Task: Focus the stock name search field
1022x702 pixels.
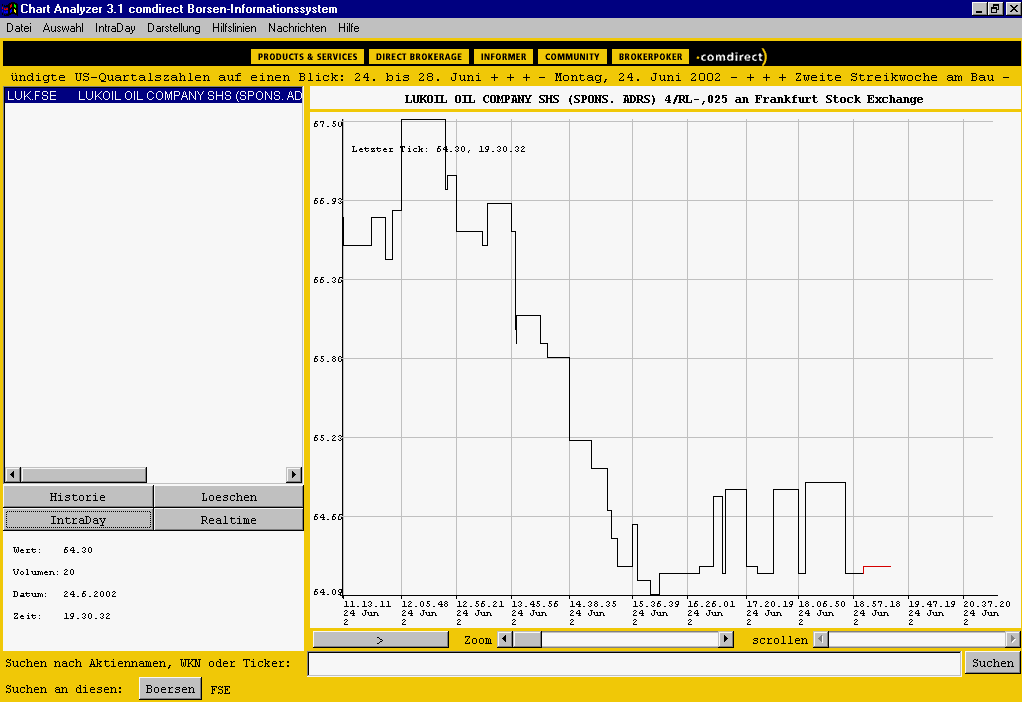Action: coord(635,664)
